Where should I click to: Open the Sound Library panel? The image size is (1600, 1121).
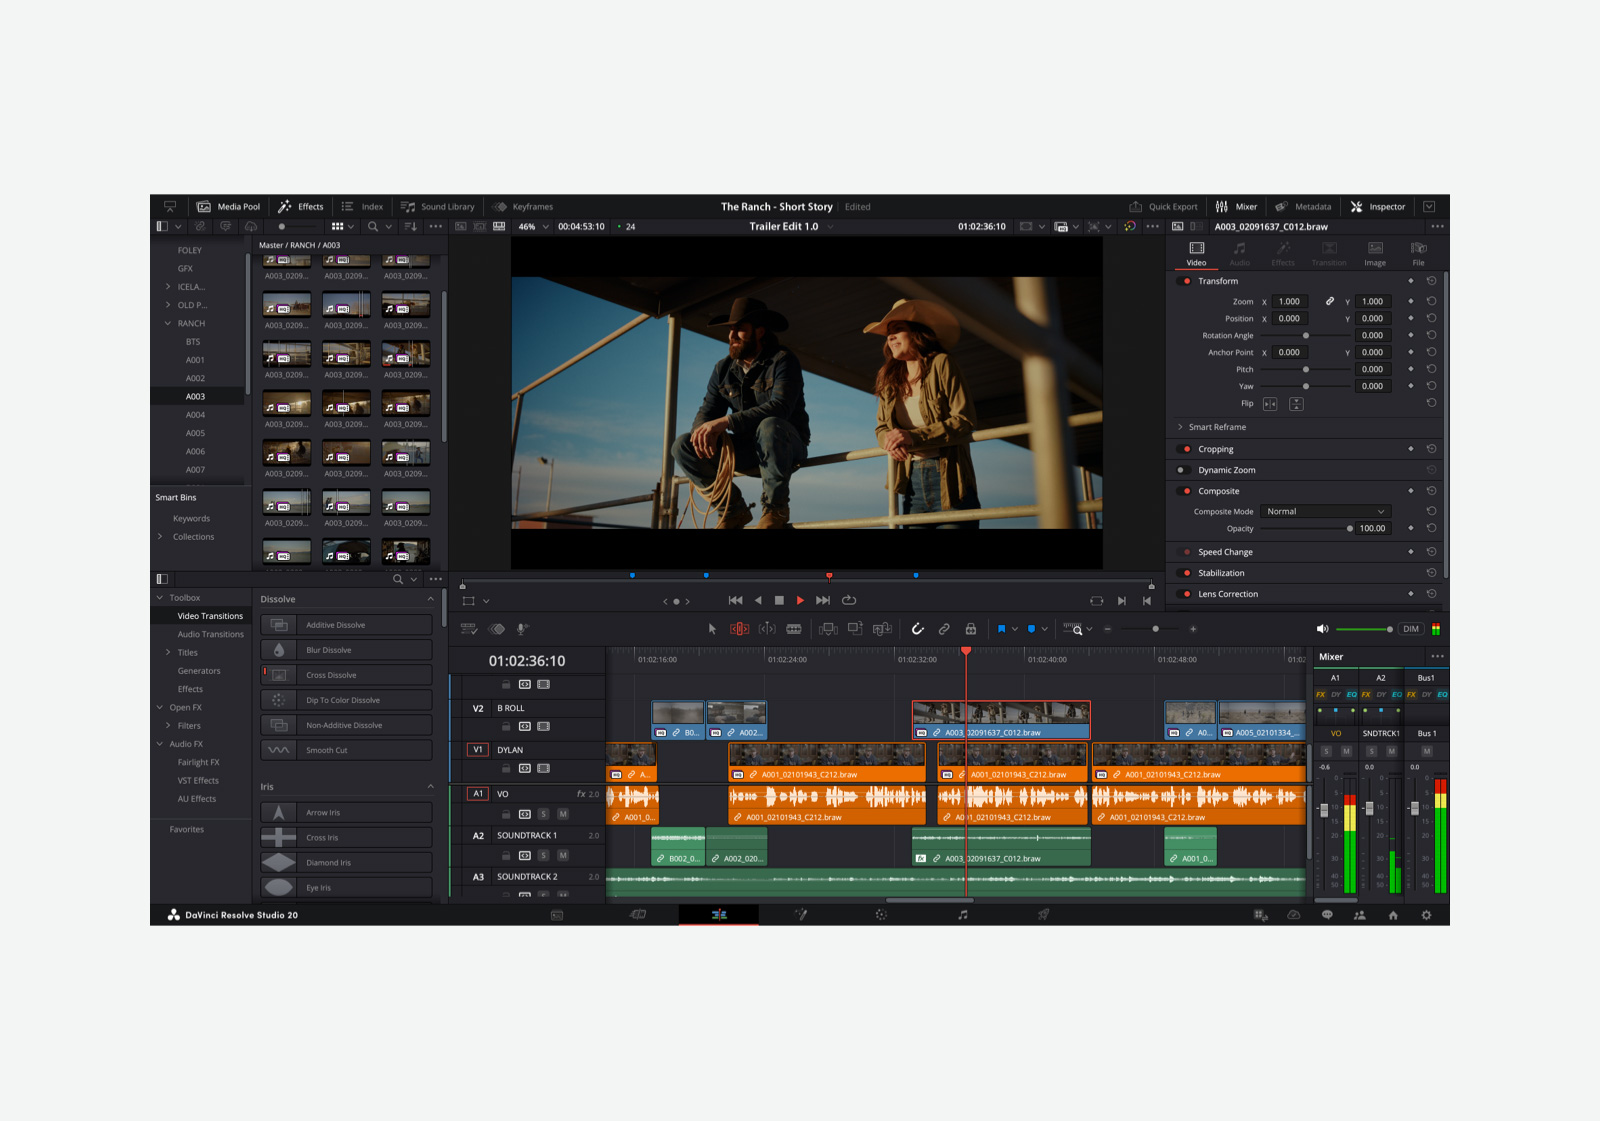tap(438, 206)
